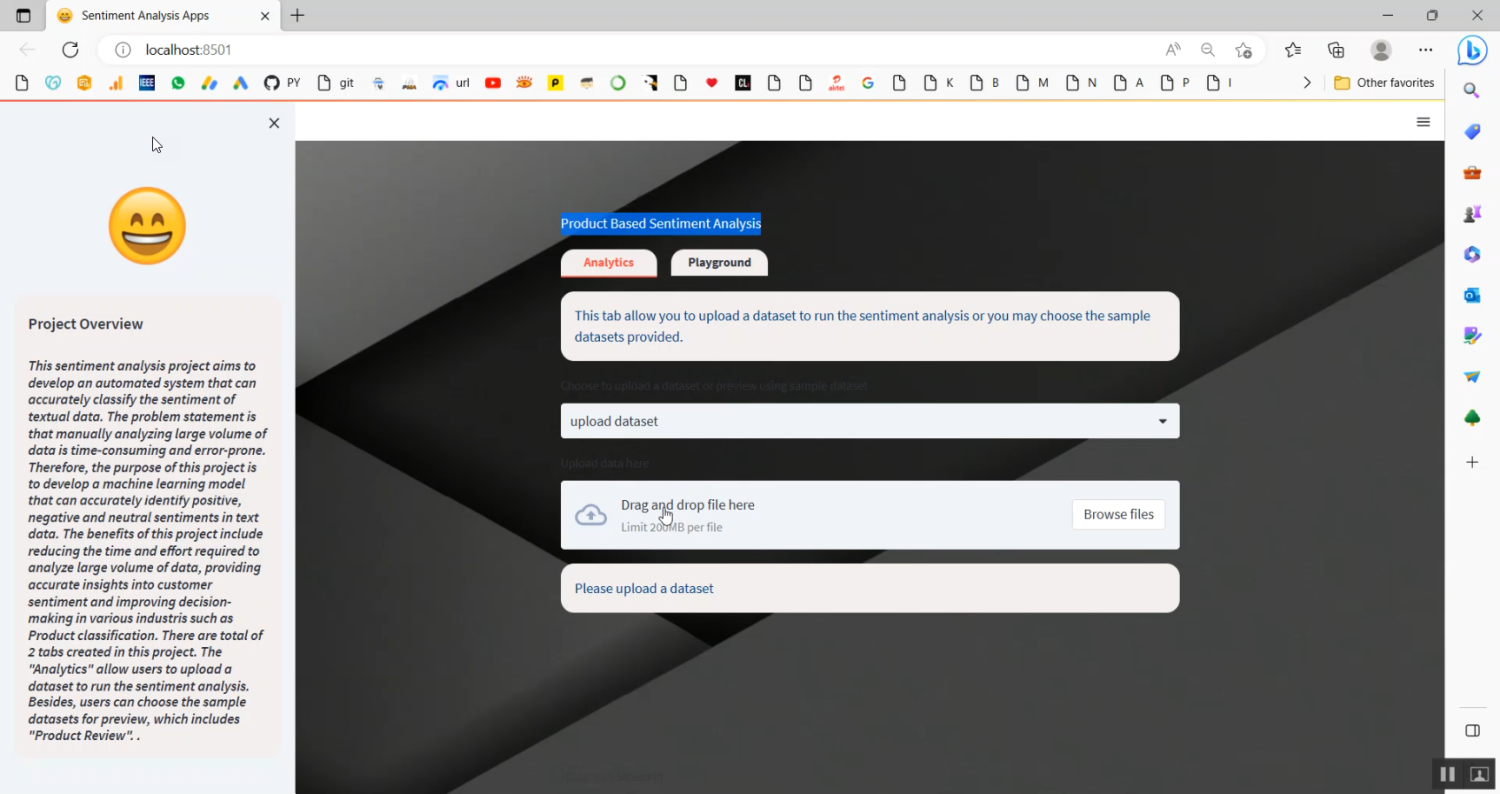
Task: Click the cloud upload icon
Action: tap(591, 515)
